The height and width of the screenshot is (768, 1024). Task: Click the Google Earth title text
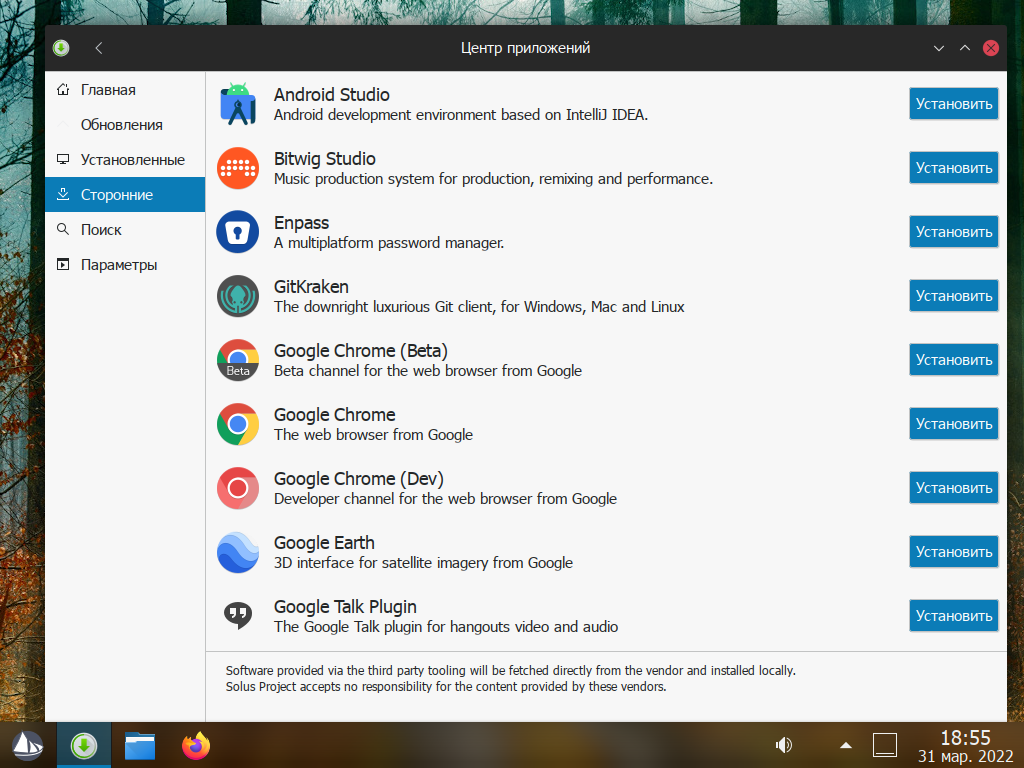point(324,543)
